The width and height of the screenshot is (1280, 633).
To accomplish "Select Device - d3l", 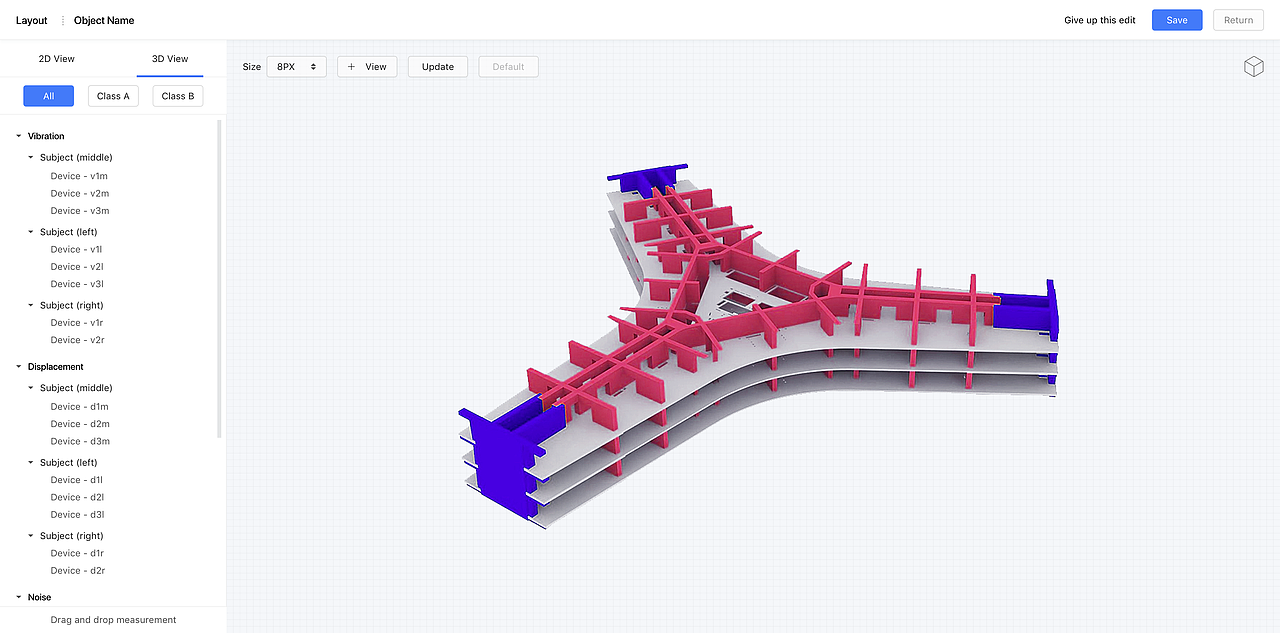I will pos(77,515).
